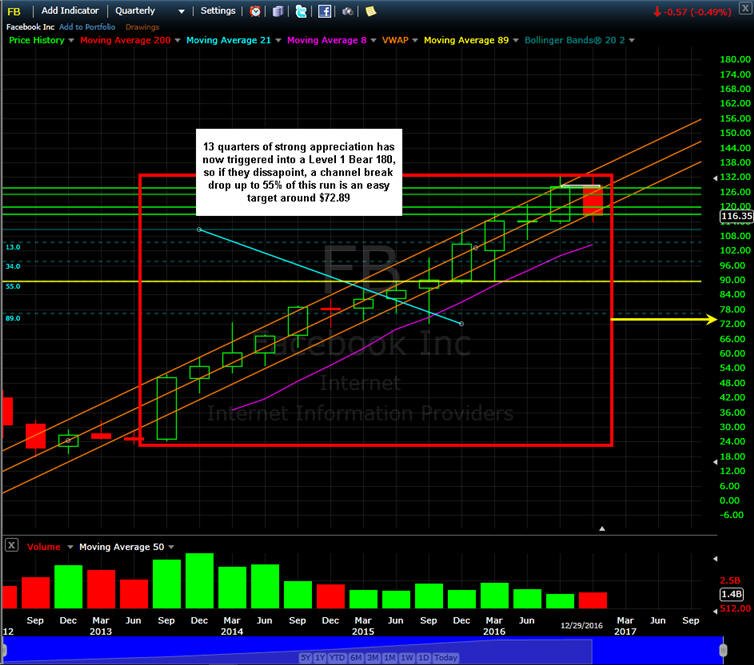Select the YTD range button

[338, 657]
